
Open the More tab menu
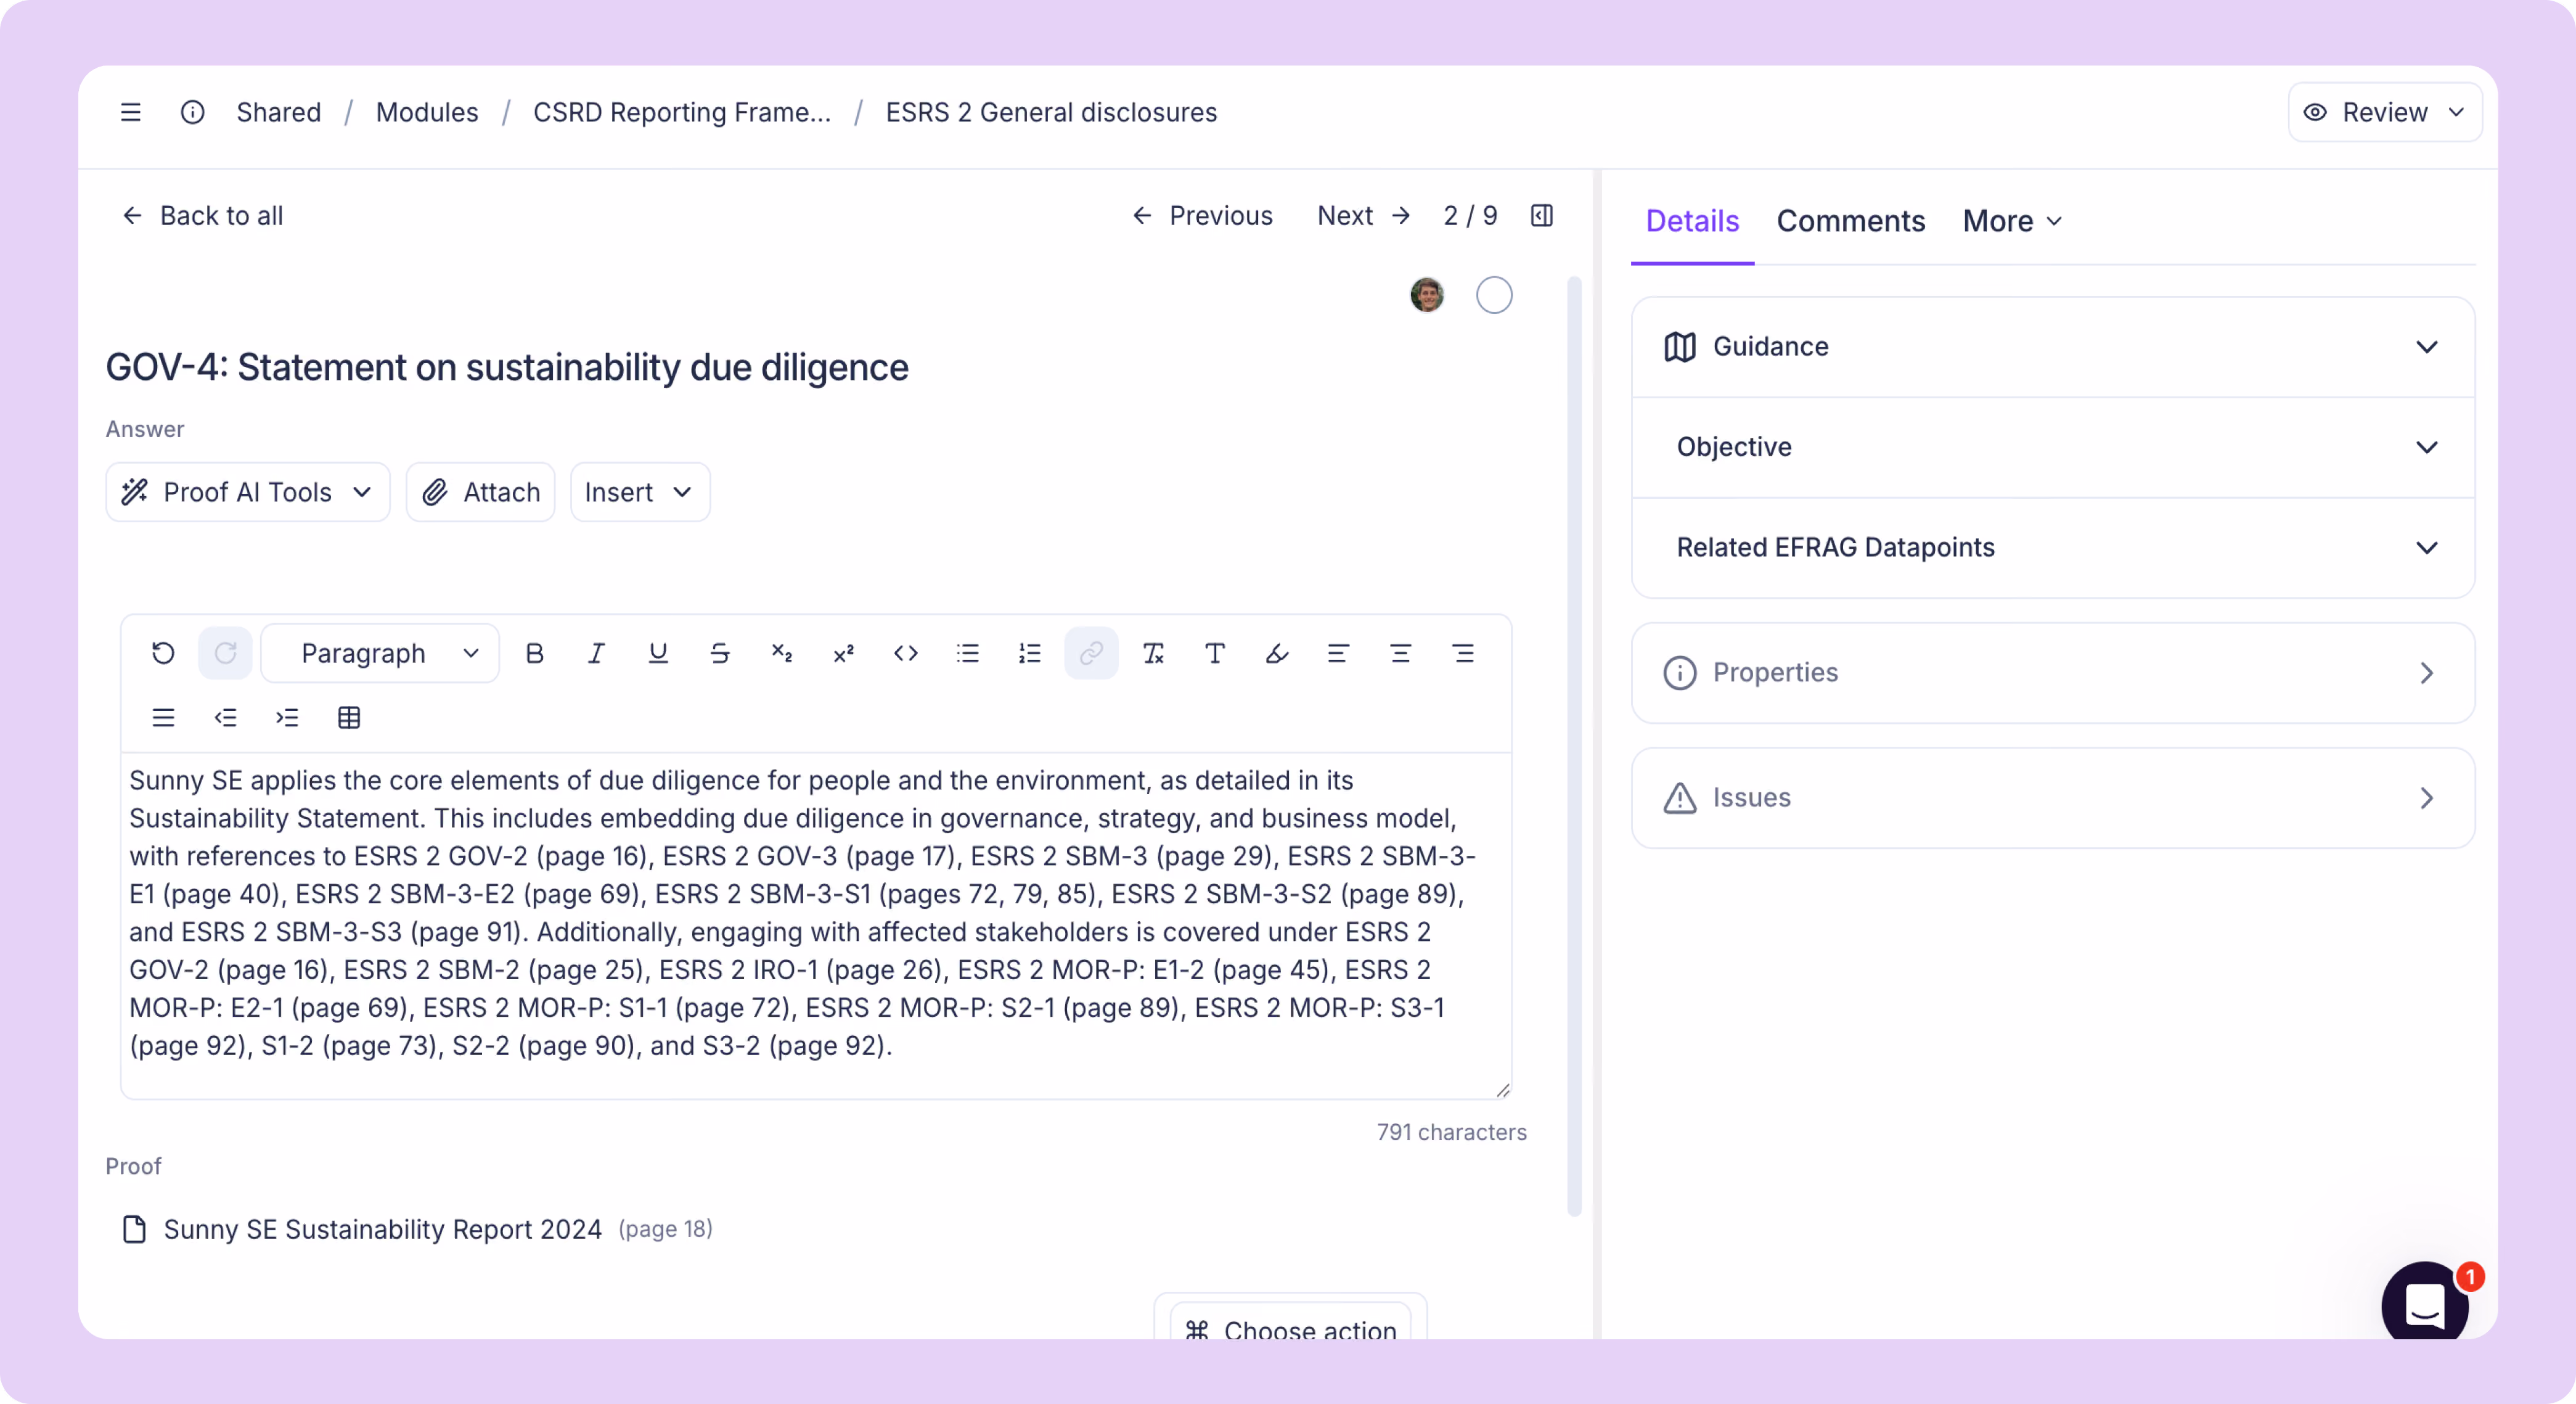2012,221
